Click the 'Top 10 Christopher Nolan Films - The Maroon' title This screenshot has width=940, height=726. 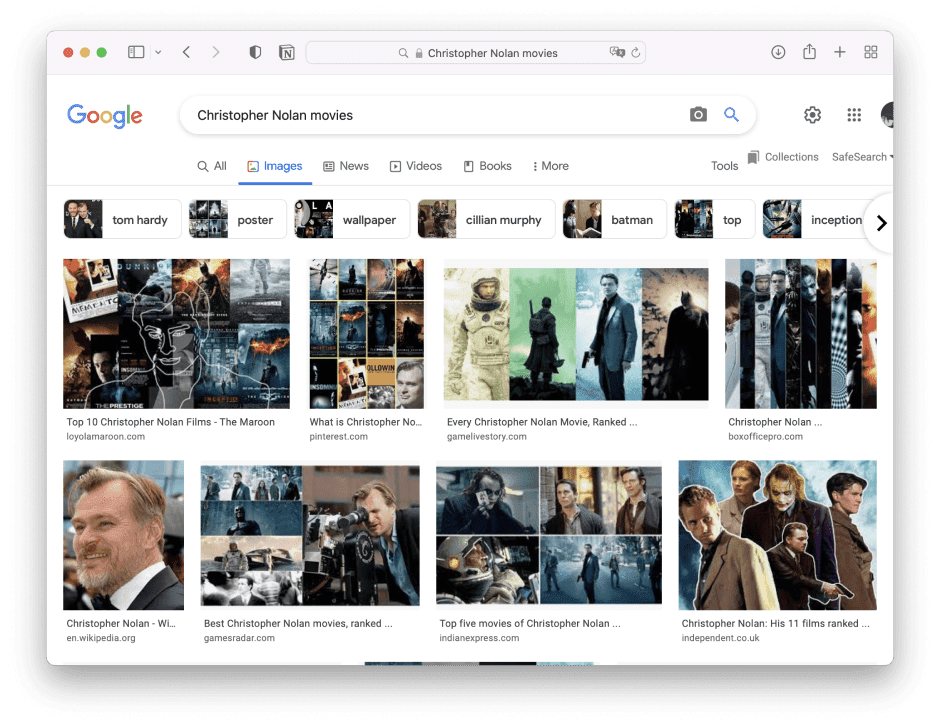[x=170, y=422]
